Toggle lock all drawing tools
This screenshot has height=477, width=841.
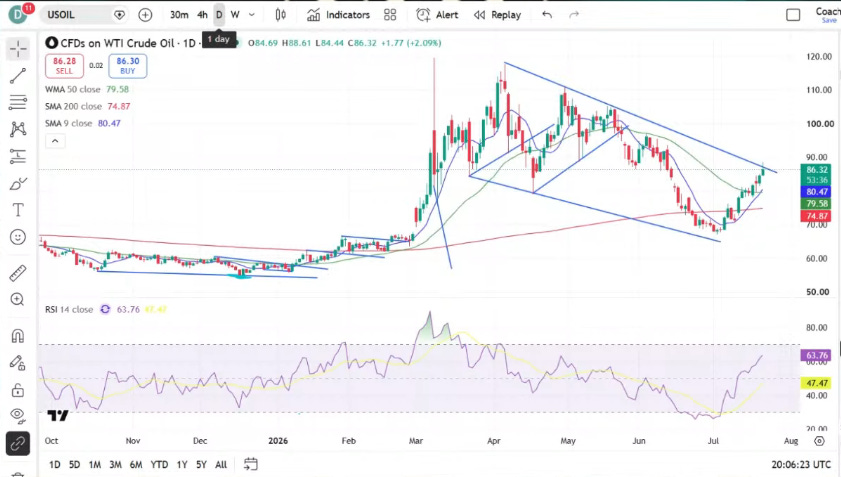coord(18,390)
